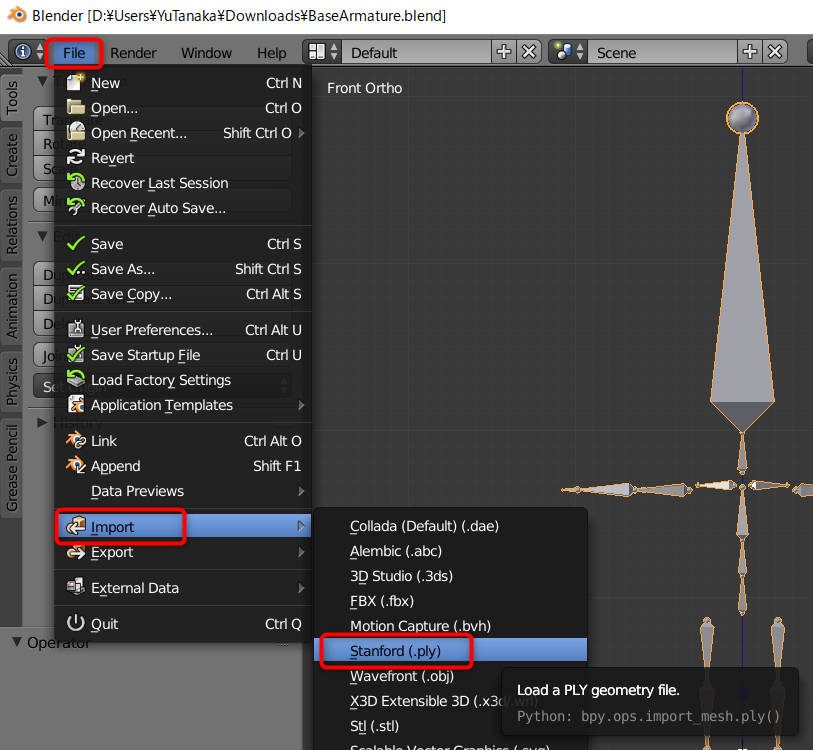
Task: Click Save Copy... entry
Action: click(x=183, y=294)
